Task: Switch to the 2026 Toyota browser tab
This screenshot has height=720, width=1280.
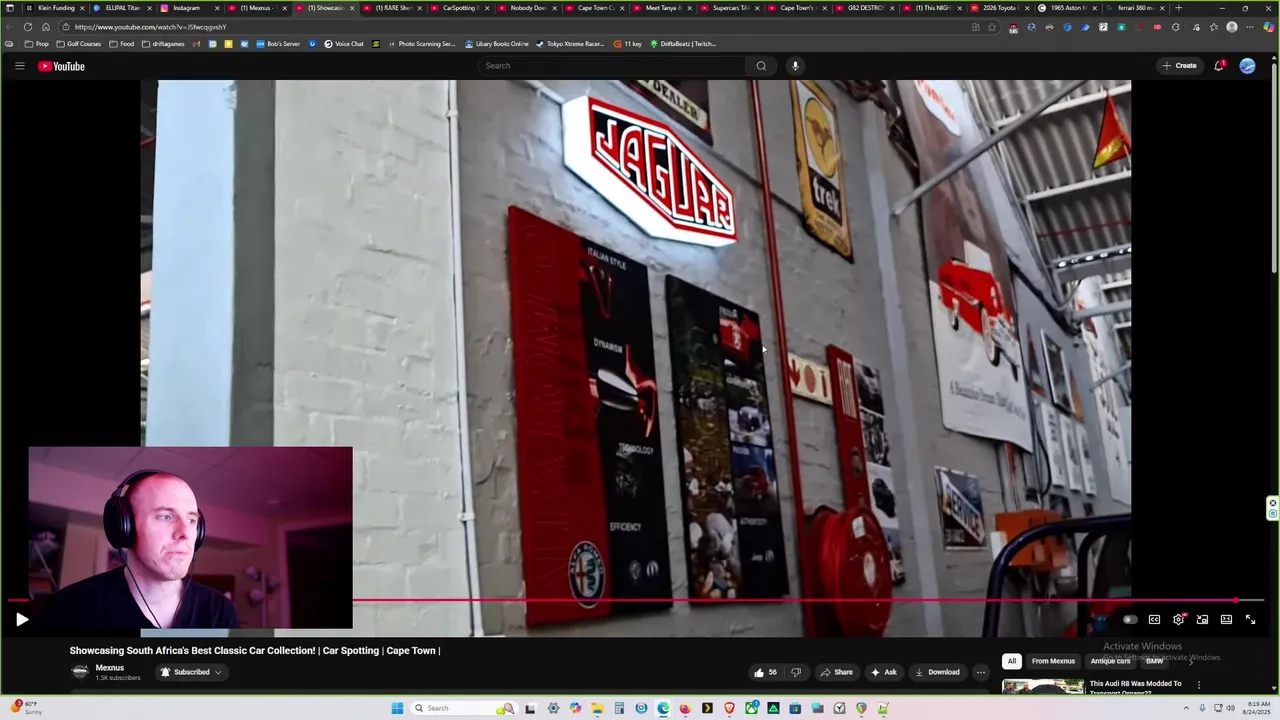Action: [1000, 8]
